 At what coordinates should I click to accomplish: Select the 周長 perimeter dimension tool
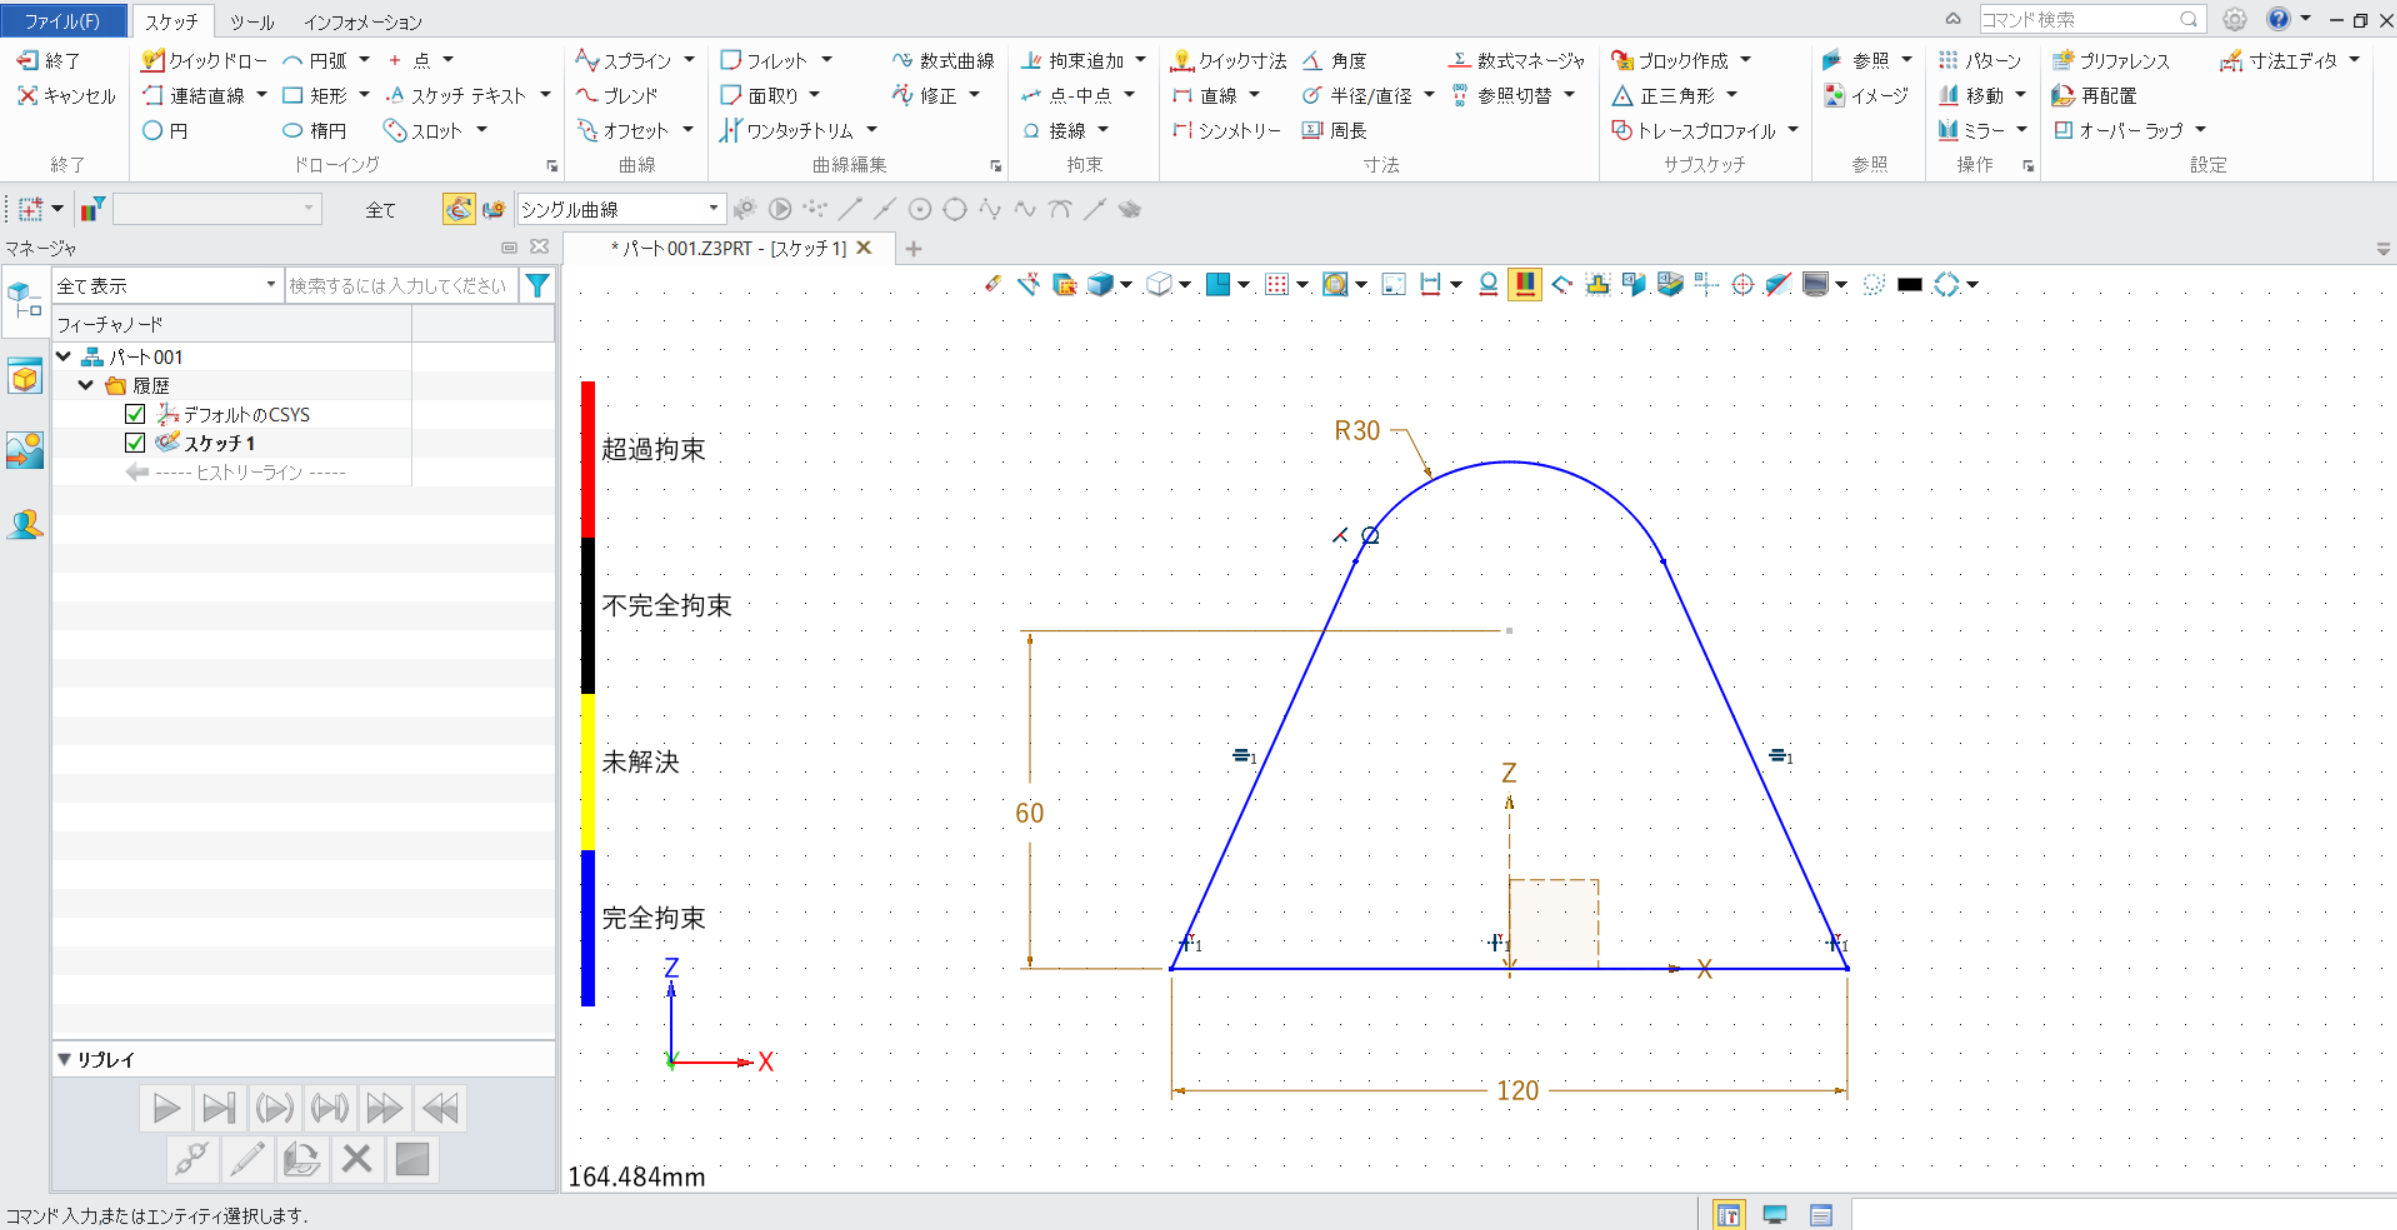pyautogui.click(x=1335, y=130)
